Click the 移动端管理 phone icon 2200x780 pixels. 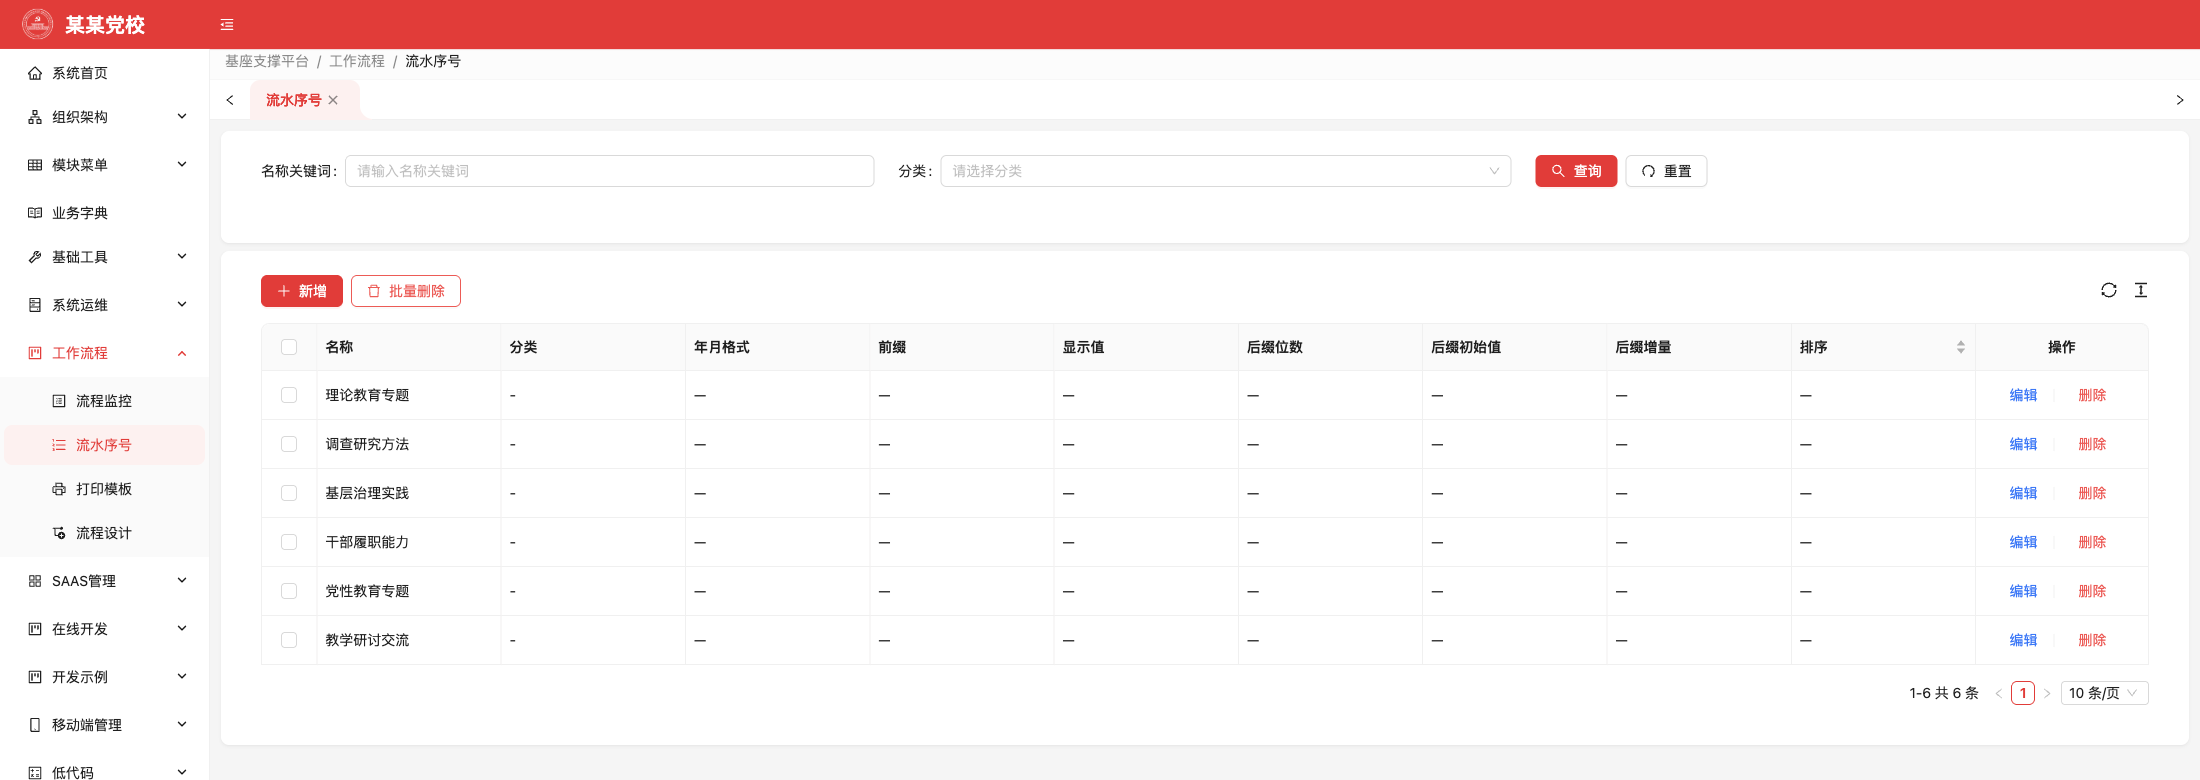click(x=35, y=725)
